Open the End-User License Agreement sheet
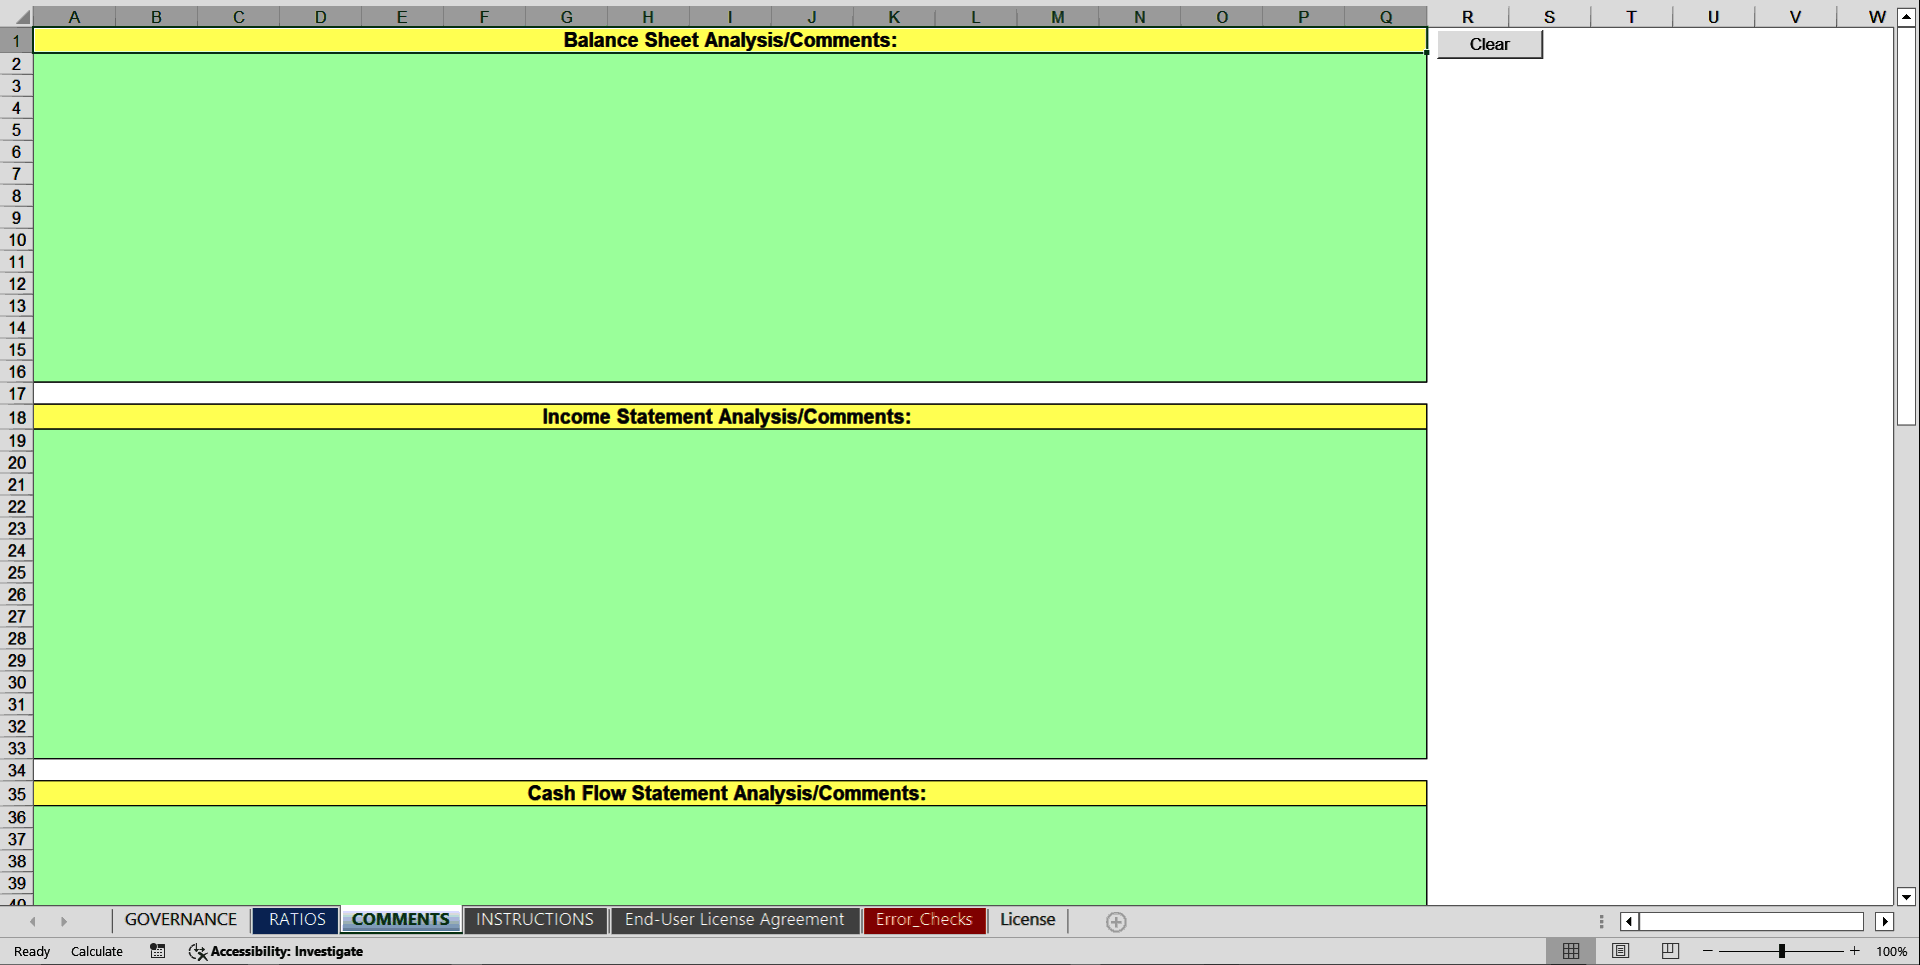 pos(734,920)
